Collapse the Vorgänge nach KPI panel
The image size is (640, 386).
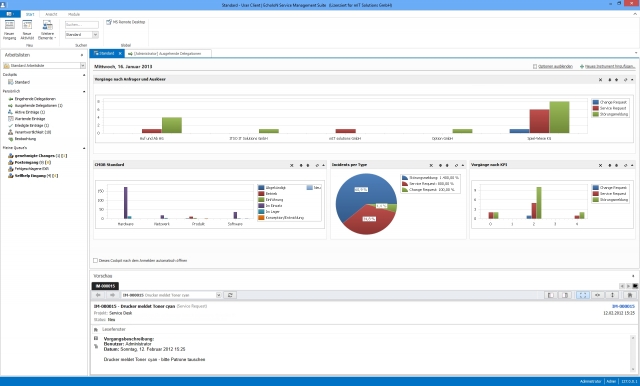[632, 166]
